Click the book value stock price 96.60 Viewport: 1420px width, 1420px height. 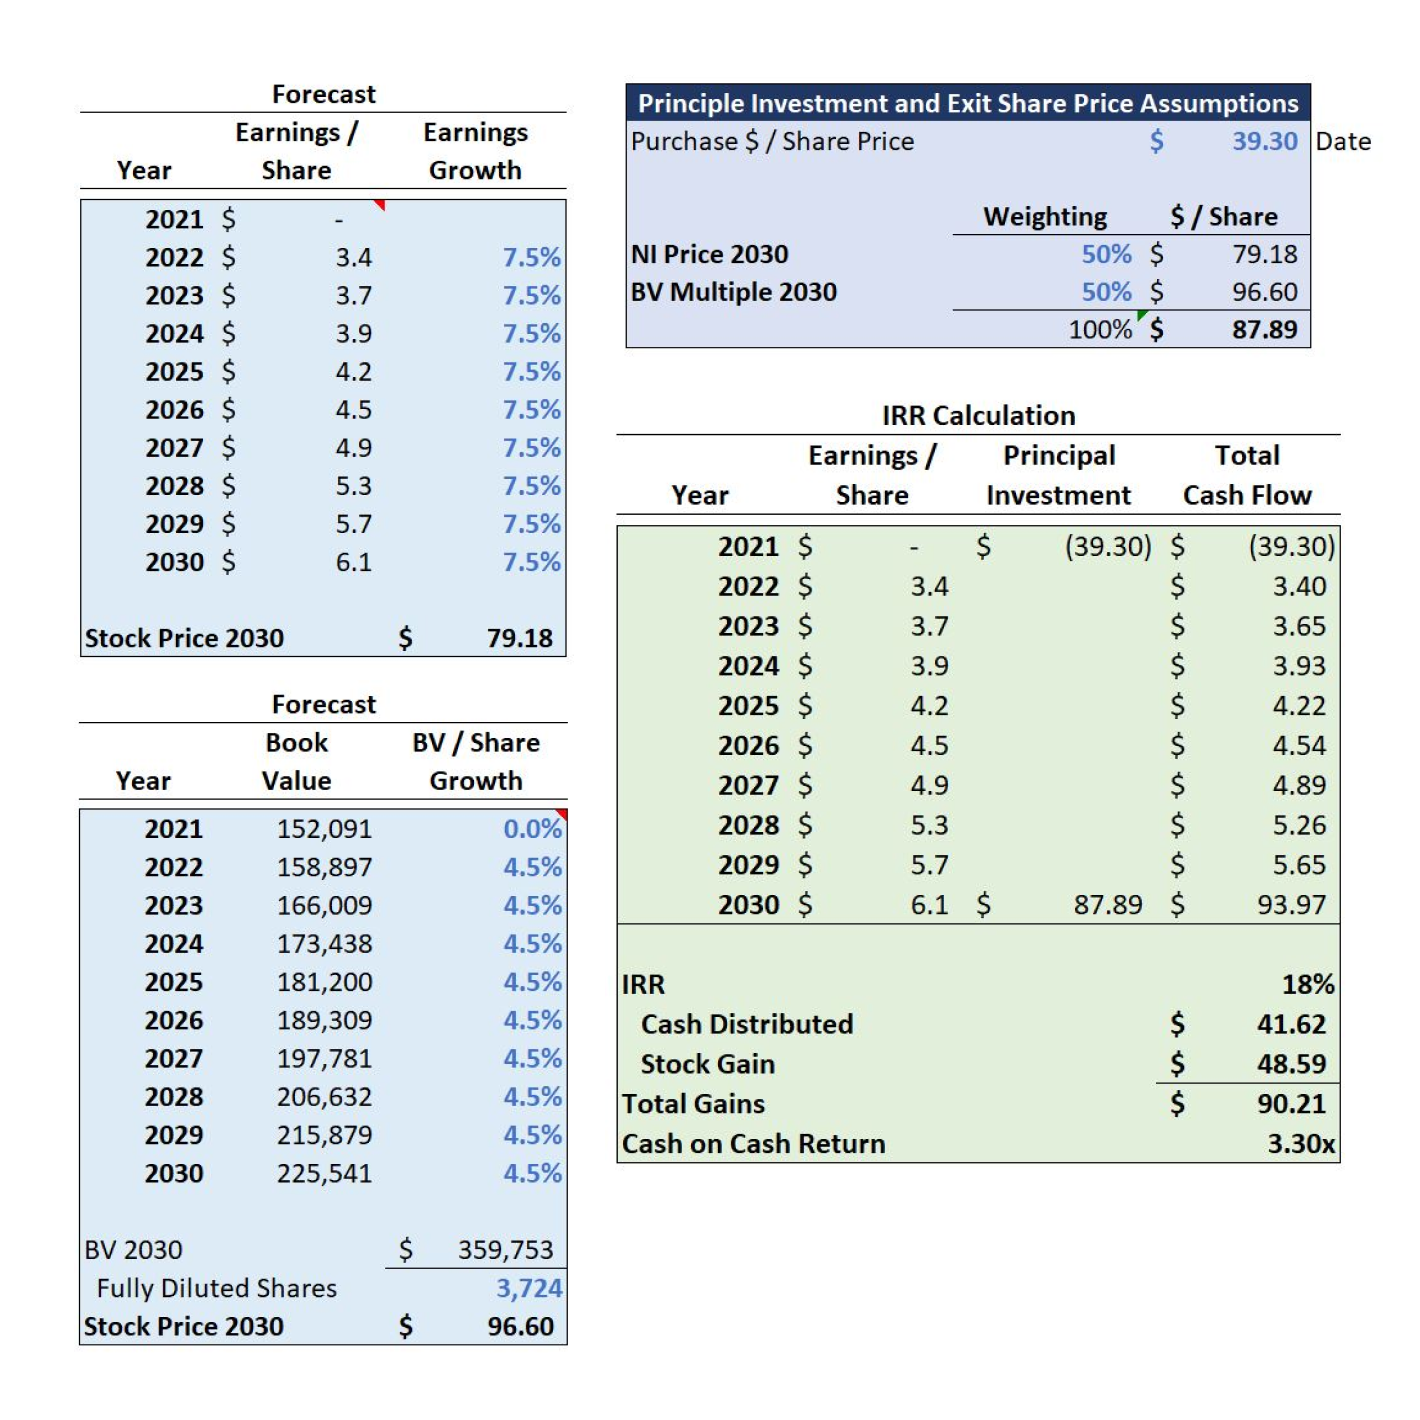pos(520,1327)
